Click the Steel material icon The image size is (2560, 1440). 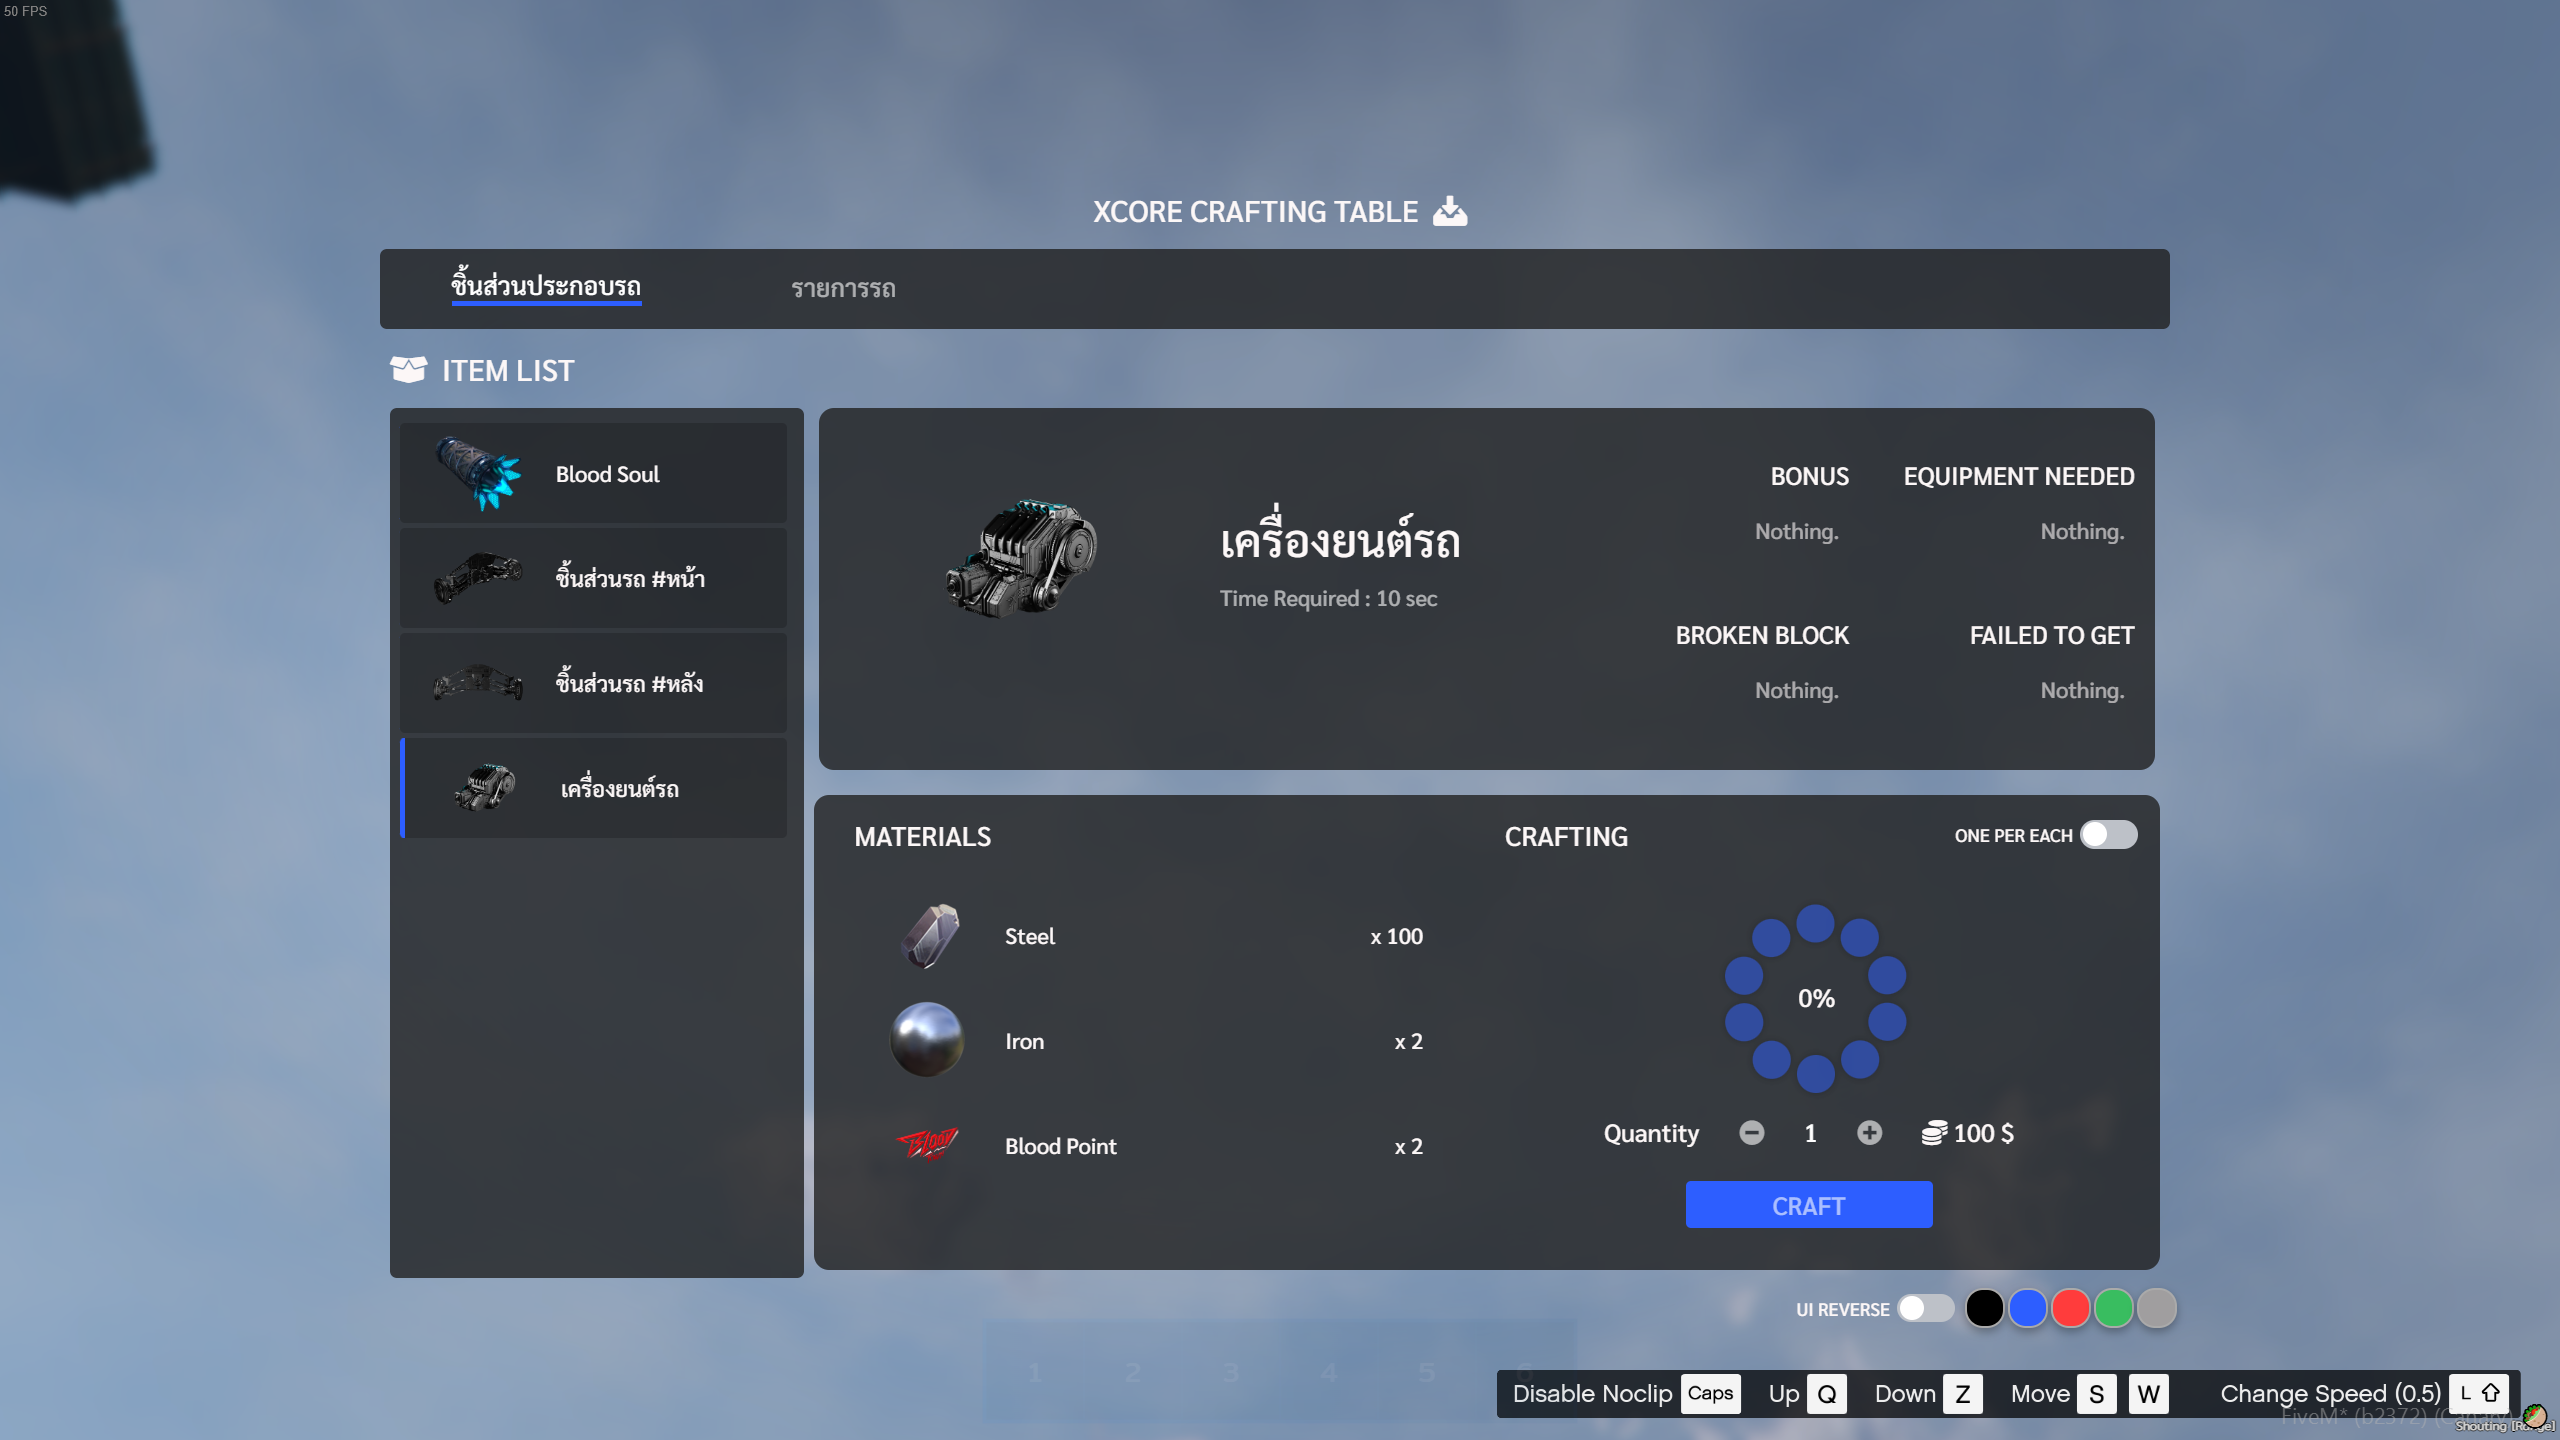(x=929, y=936)
